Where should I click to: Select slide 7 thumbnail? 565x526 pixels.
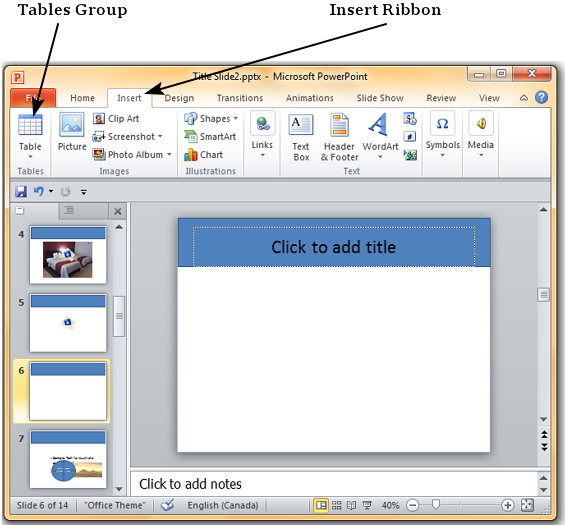(x=68, y=459)
